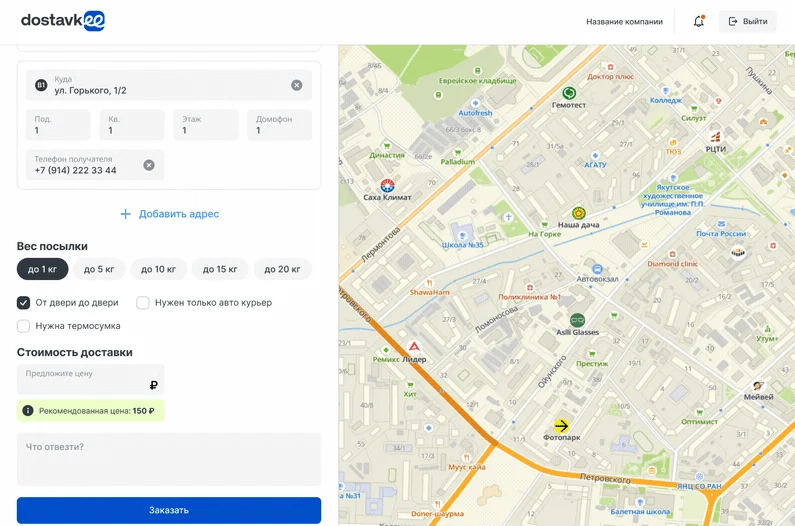This screenshot has width=795, height=526.
Task: Click the Что отвезти? text area
Action: pos(169,460)
